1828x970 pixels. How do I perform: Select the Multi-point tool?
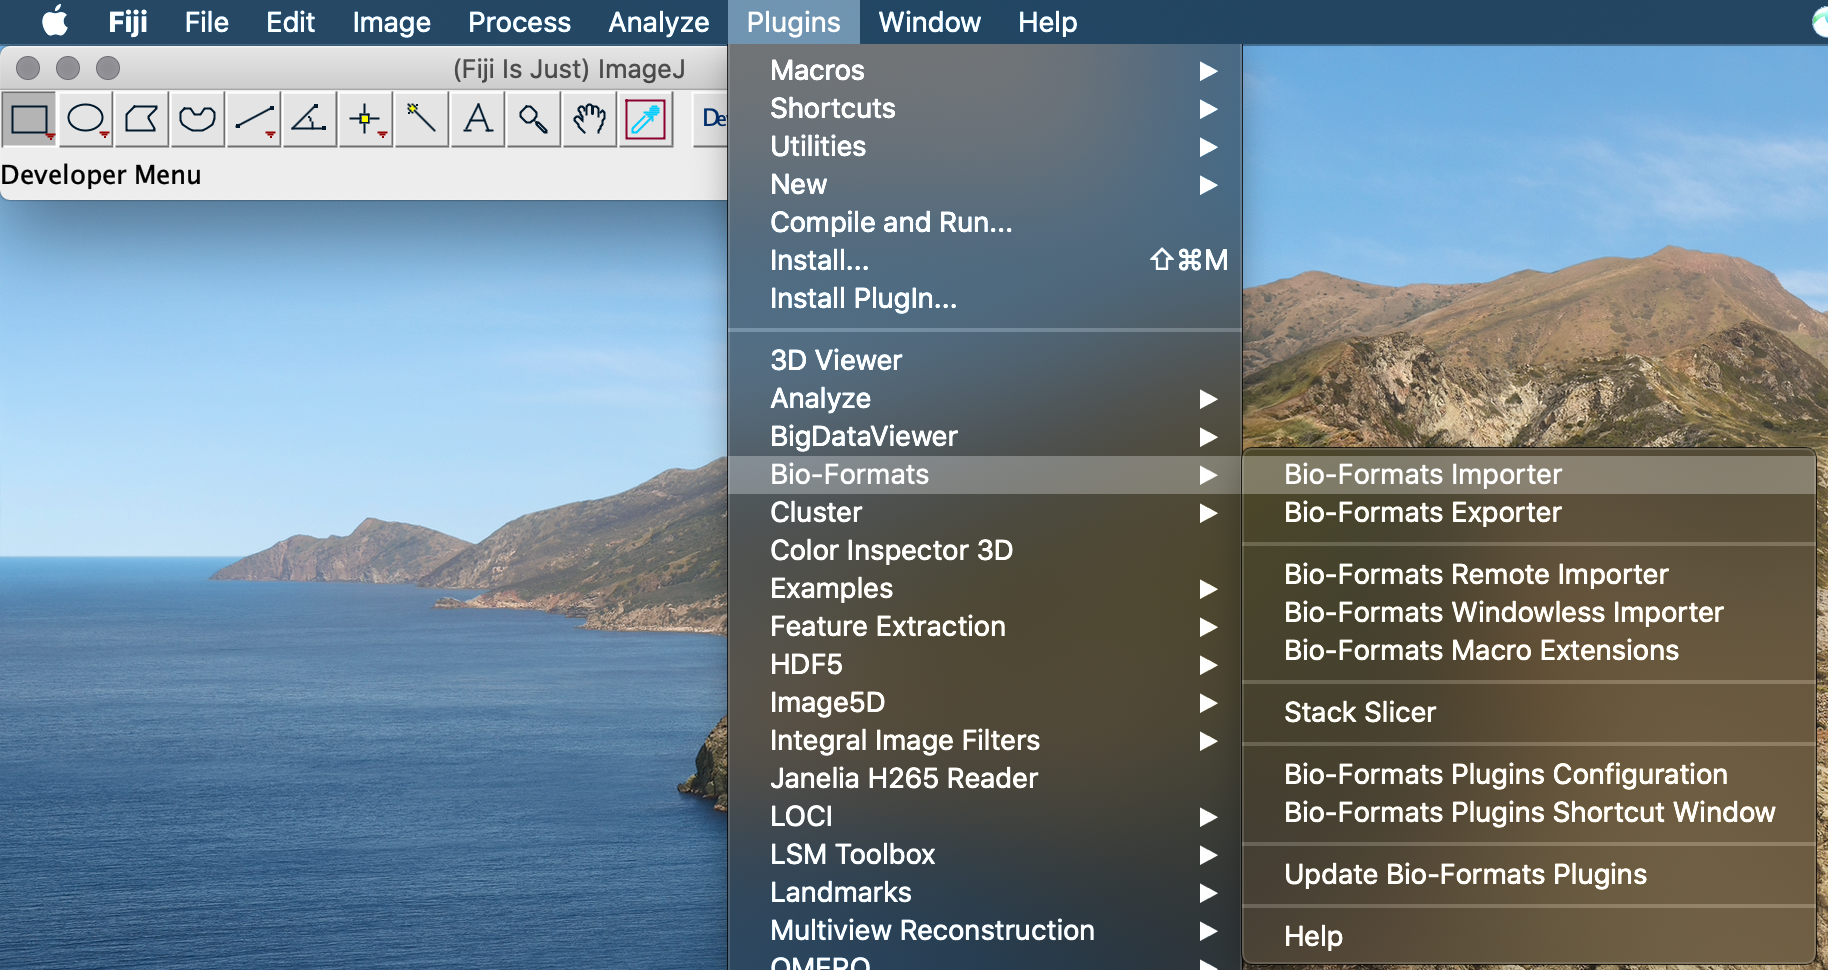click(x=366, y=120)
